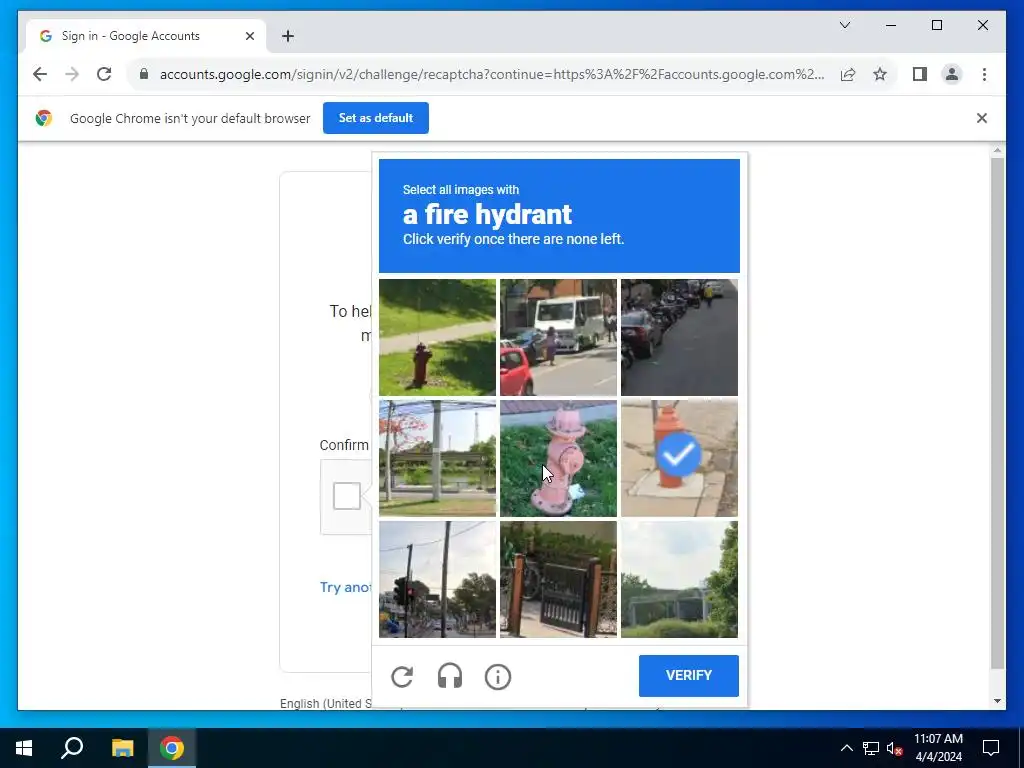
Task: Bookmark this tab with the star icon
Action: point(880,74)
